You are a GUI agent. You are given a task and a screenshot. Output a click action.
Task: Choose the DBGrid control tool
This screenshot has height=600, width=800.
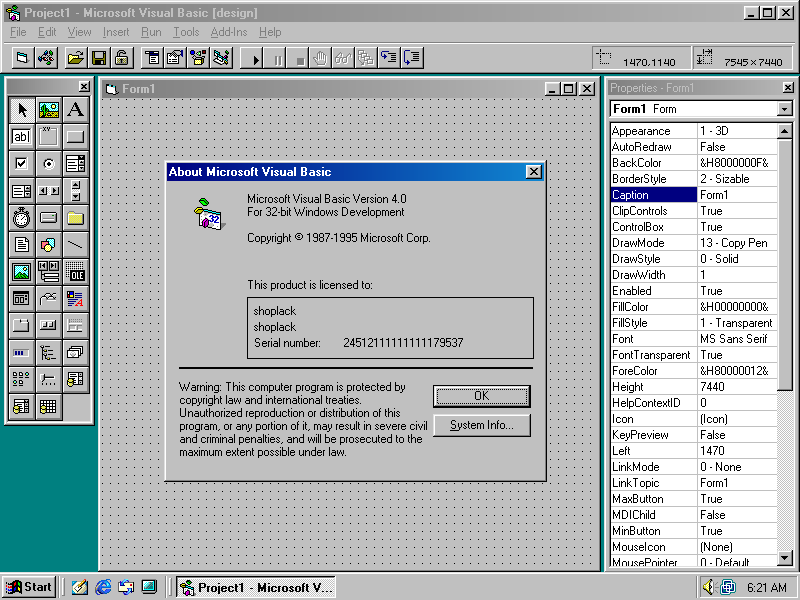point(48,407)
